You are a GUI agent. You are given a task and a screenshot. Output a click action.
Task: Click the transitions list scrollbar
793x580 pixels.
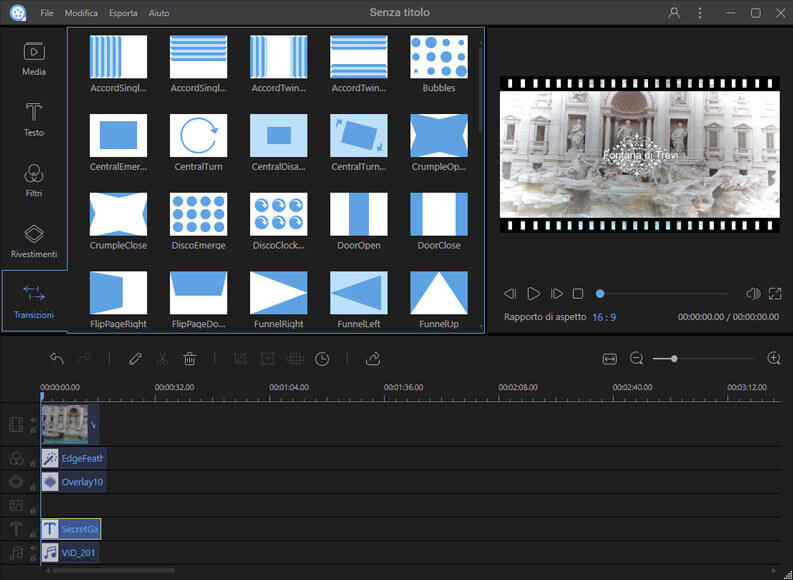tap(480, 91)
